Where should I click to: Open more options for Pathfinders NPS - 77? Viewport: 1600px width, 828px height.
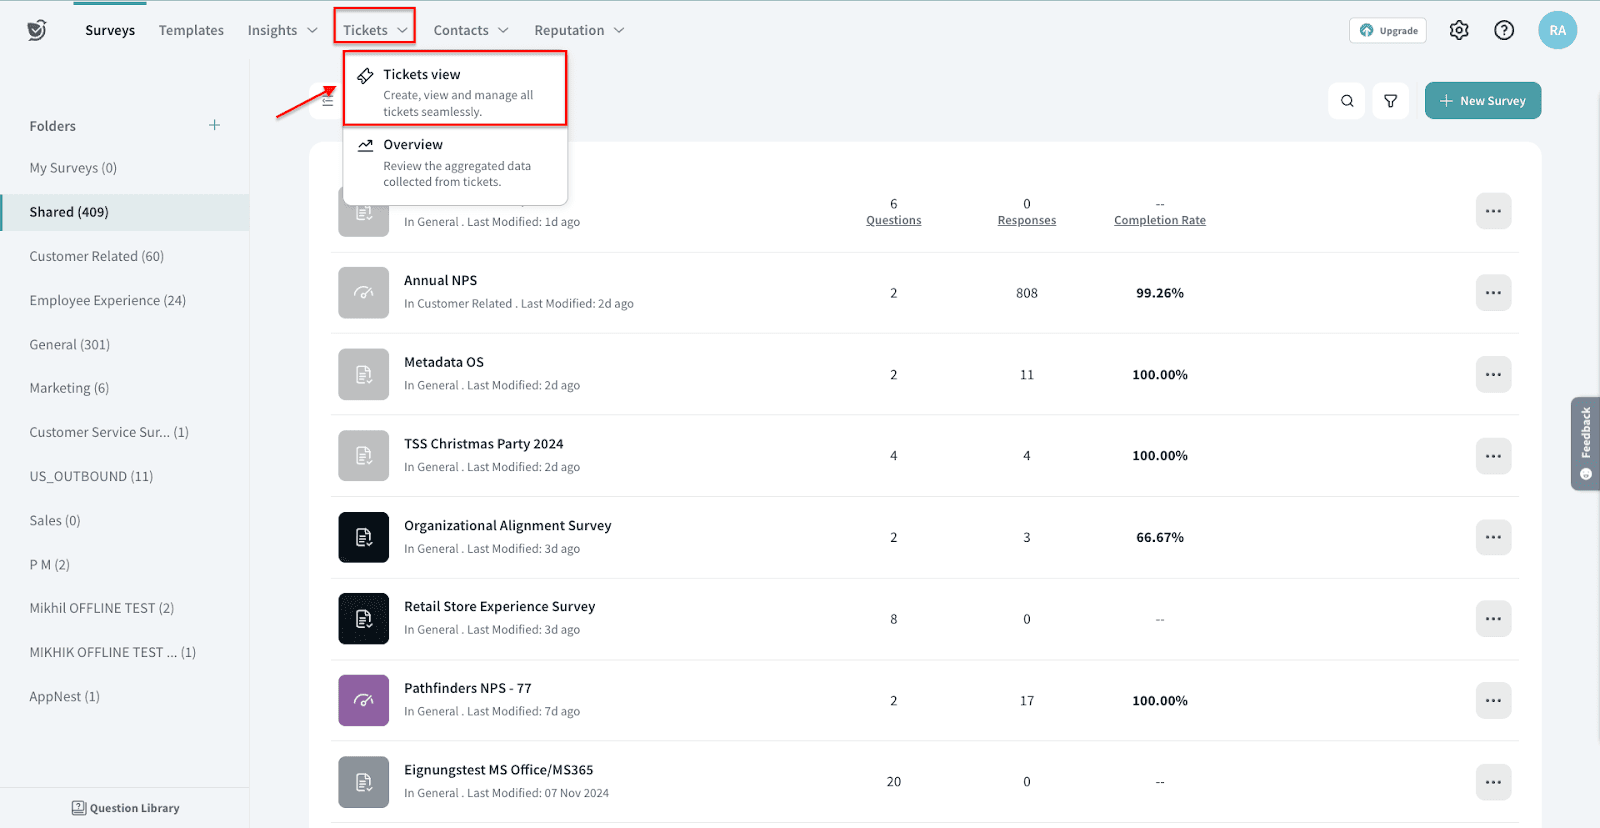click(1493, 701)
